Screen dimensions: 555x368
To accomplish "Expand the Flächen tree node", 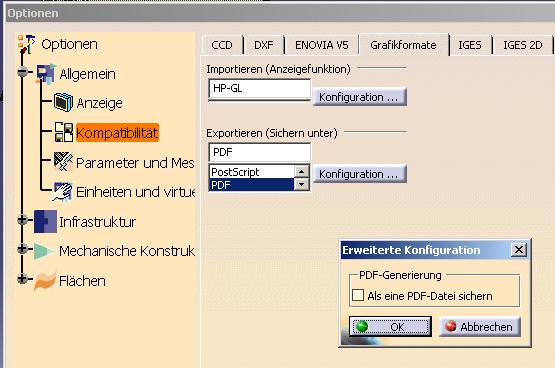I will 22,279.
